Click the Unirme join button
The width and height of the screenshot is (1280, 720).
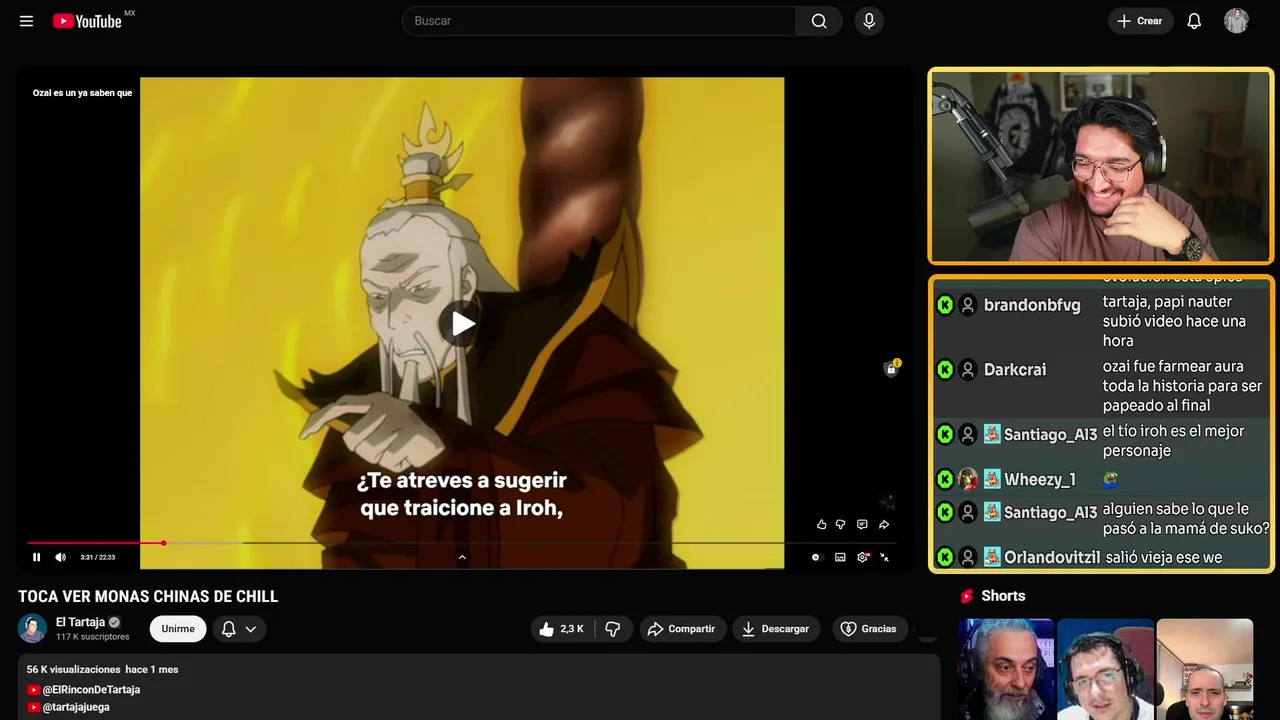point(178,629)
